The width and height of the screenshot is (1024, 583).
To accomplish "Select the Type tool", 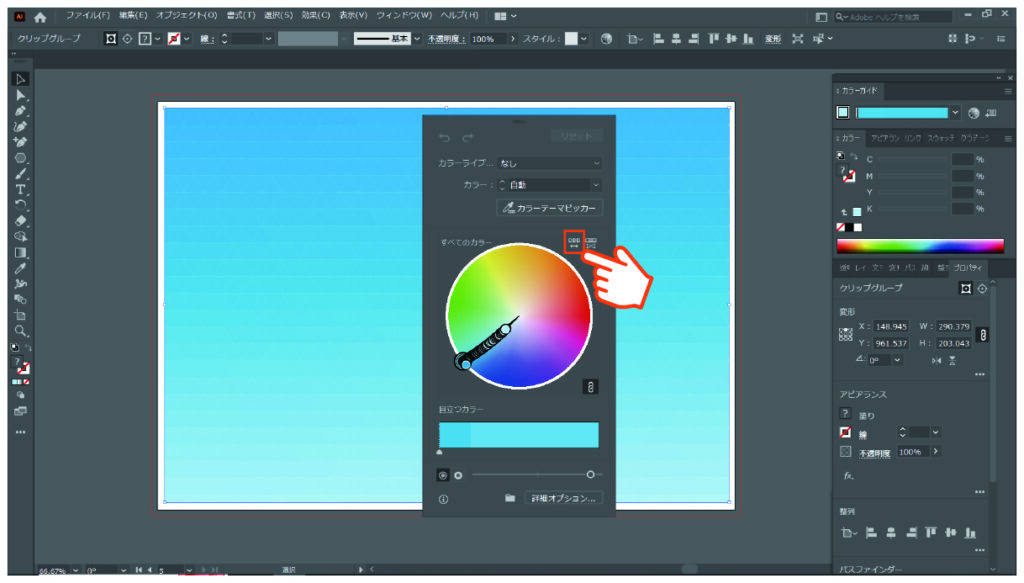I will 20,190.
